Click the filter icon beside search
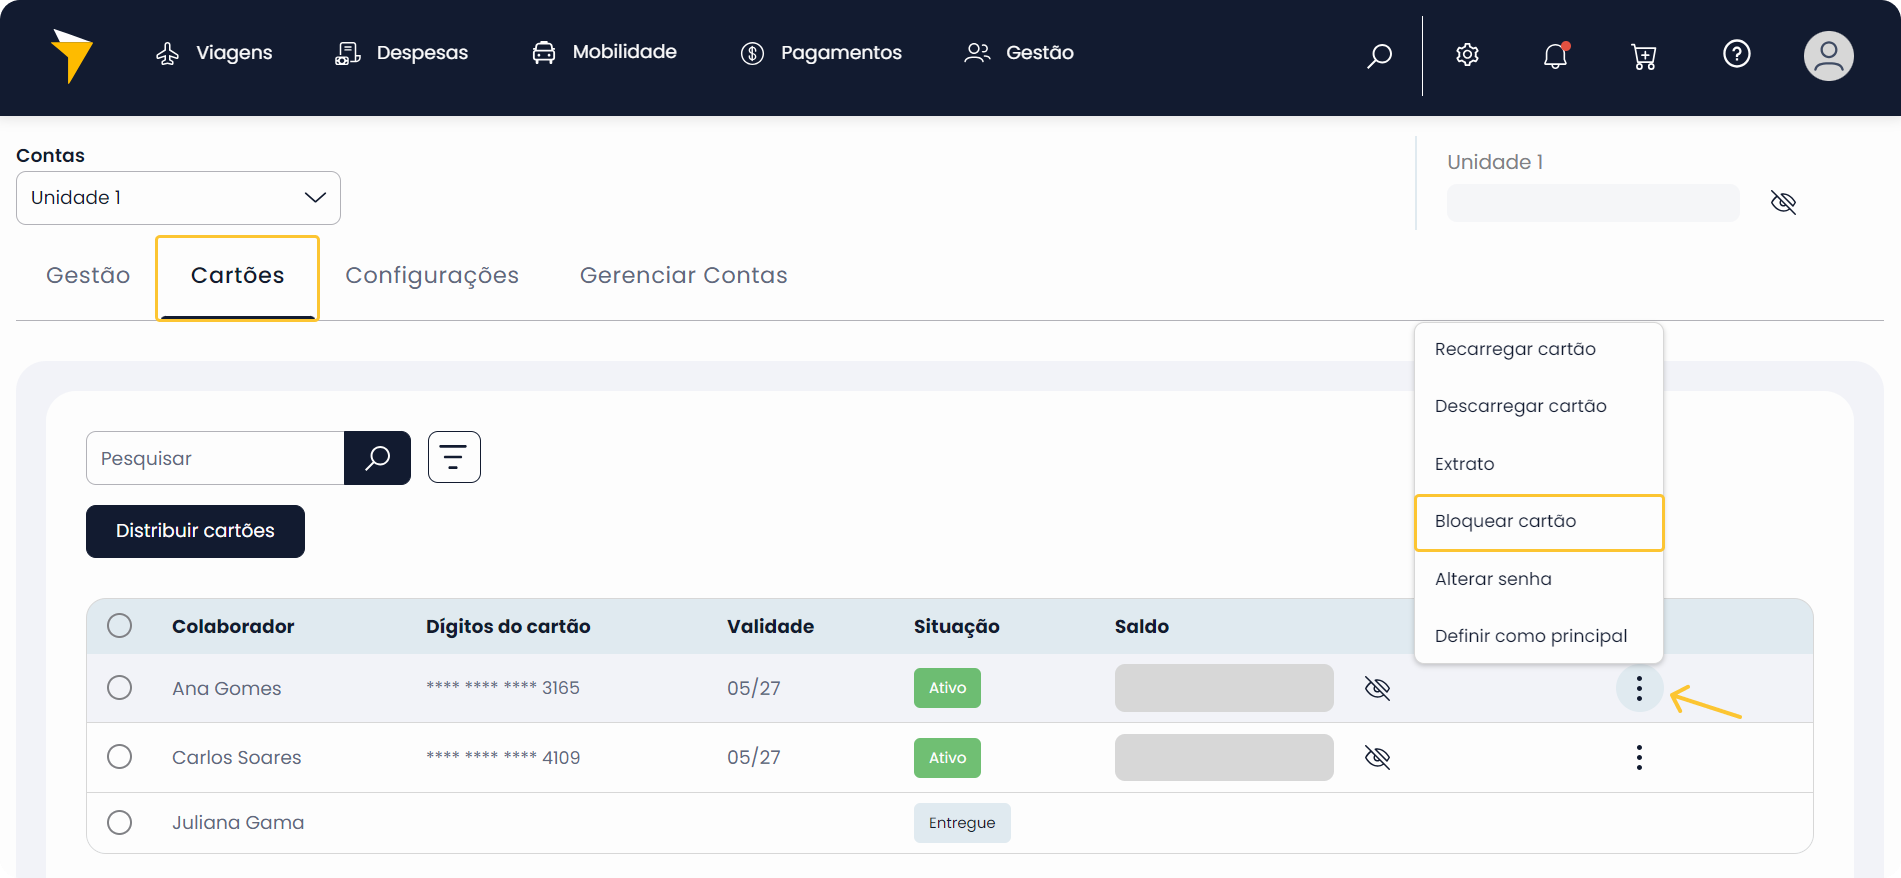 click(454, 457)
